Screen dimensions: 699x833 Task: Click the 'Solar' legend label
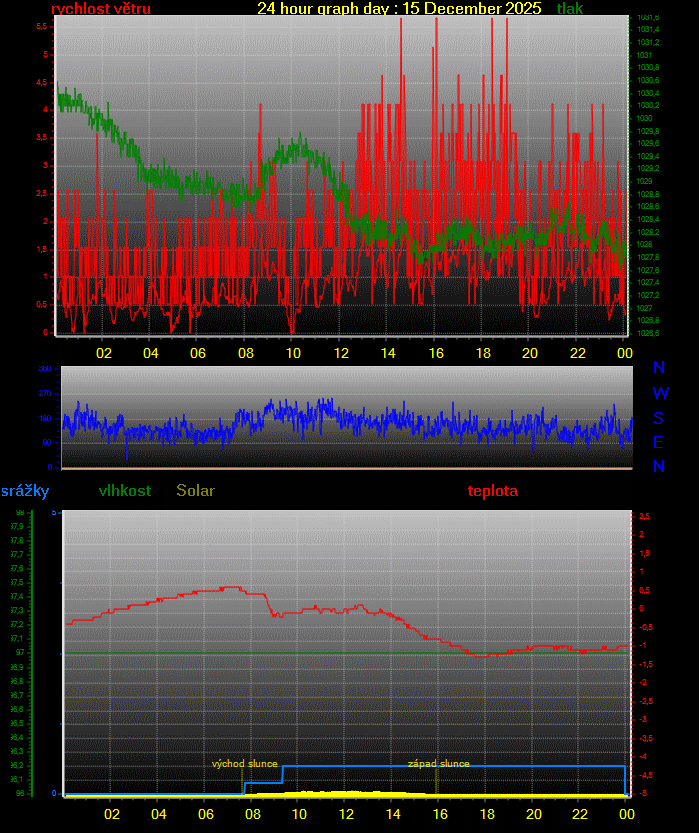[x=195, y=491]
